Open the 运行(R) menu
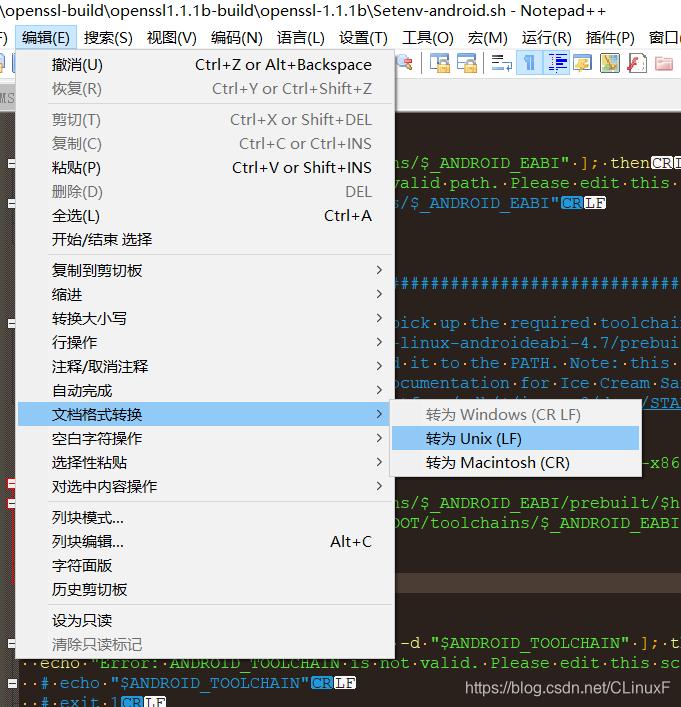 tap(547, 37)
